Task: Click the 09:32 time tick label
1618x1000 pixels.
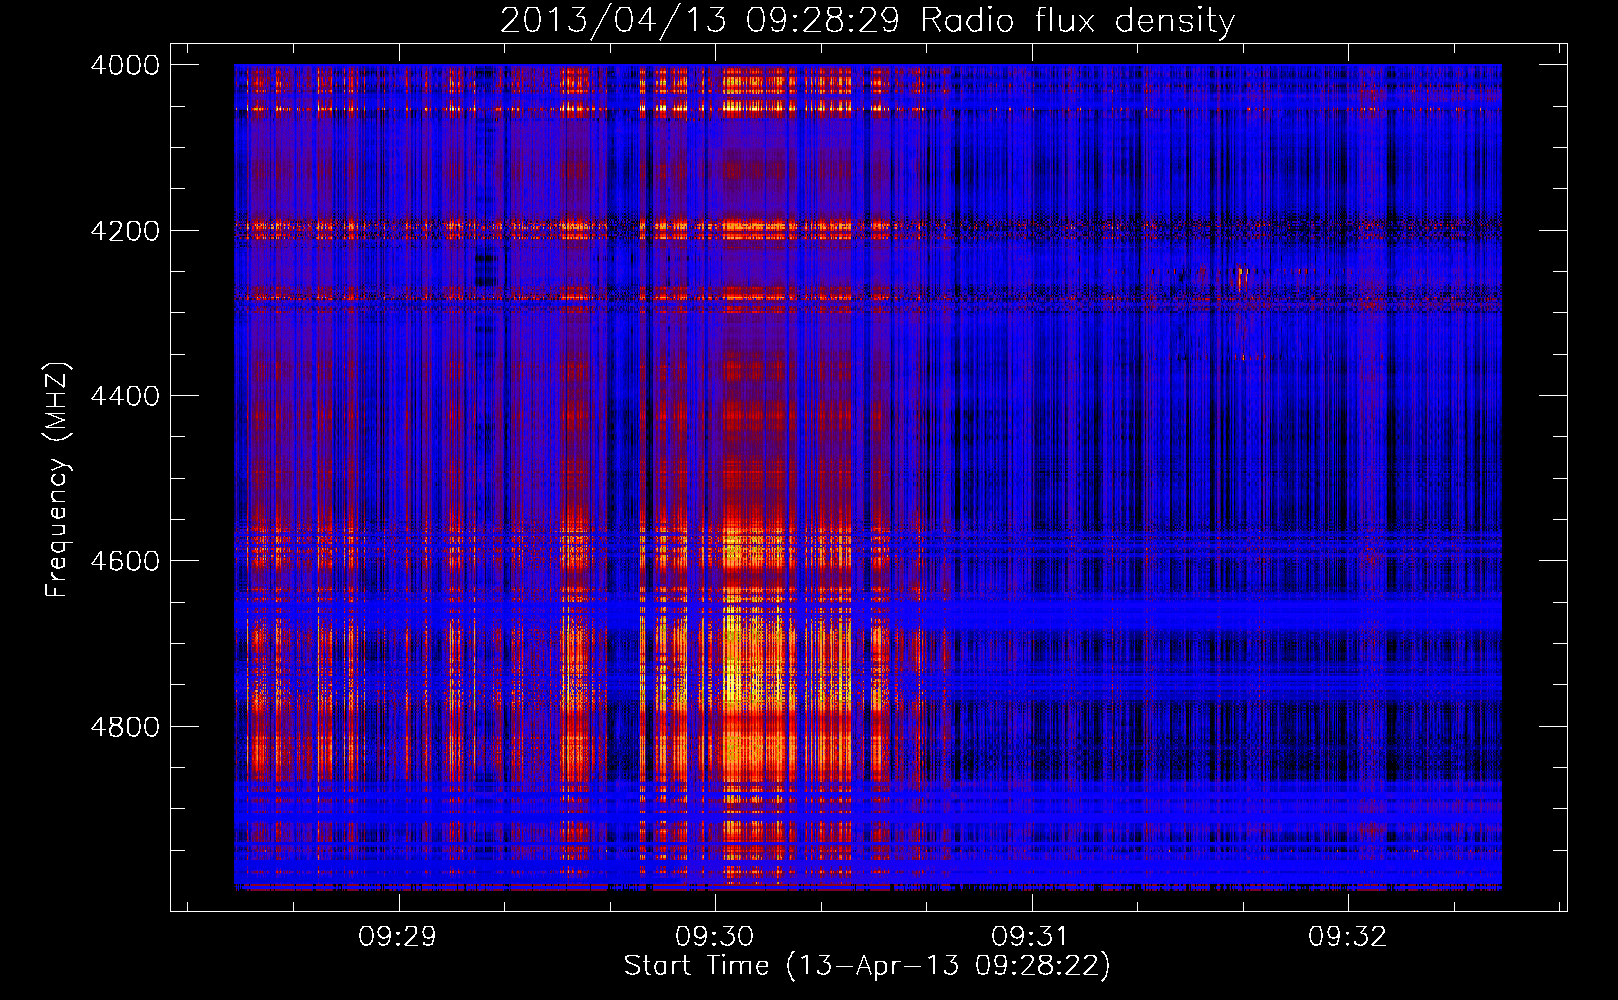Action: pyautogui.click(x=1347, y=936)
